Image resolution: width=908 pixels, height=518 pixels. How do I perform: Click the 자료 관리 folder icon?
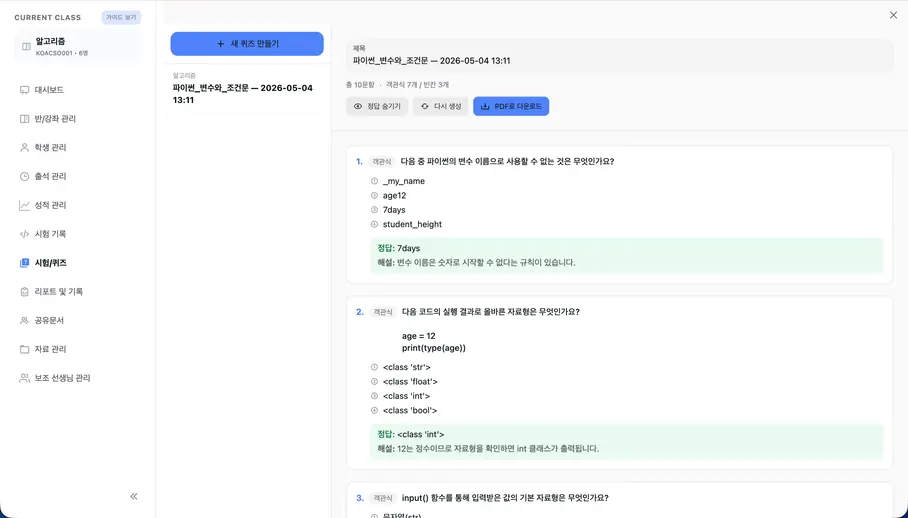tap(24, 349)
